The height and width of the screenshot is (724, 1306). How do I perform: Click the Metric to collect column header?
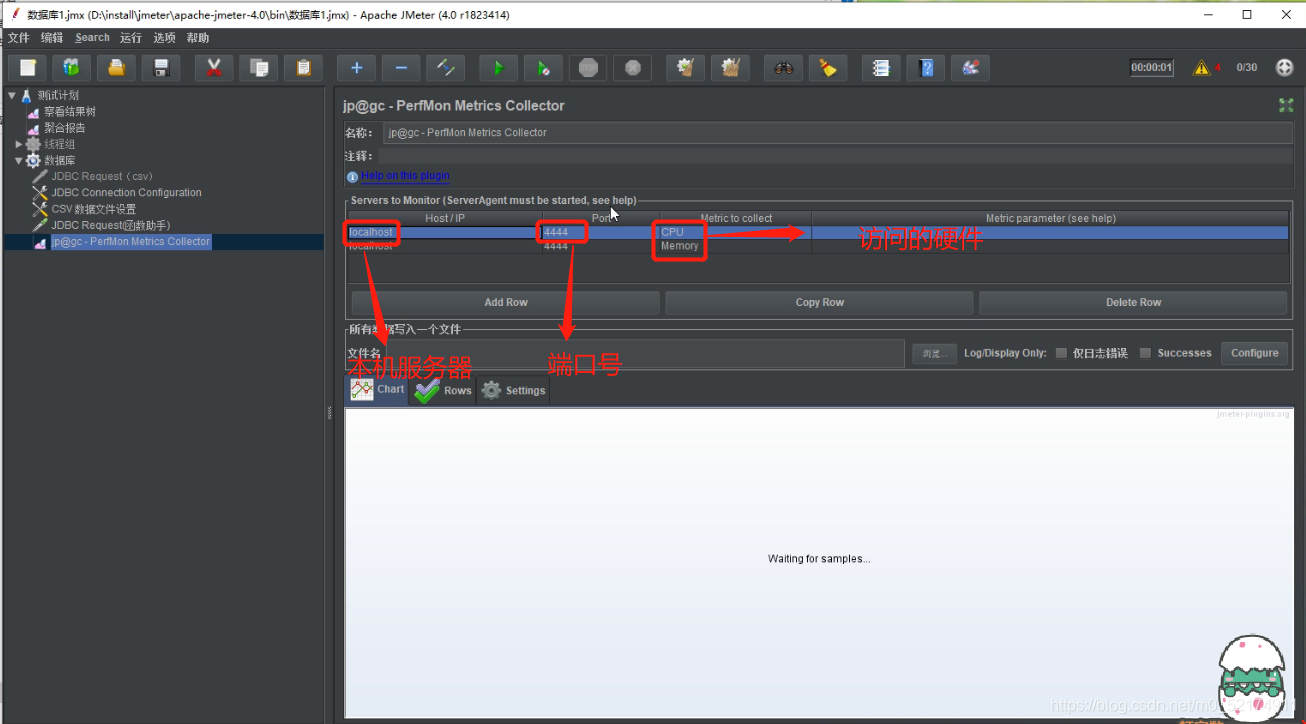coord(735,218)
